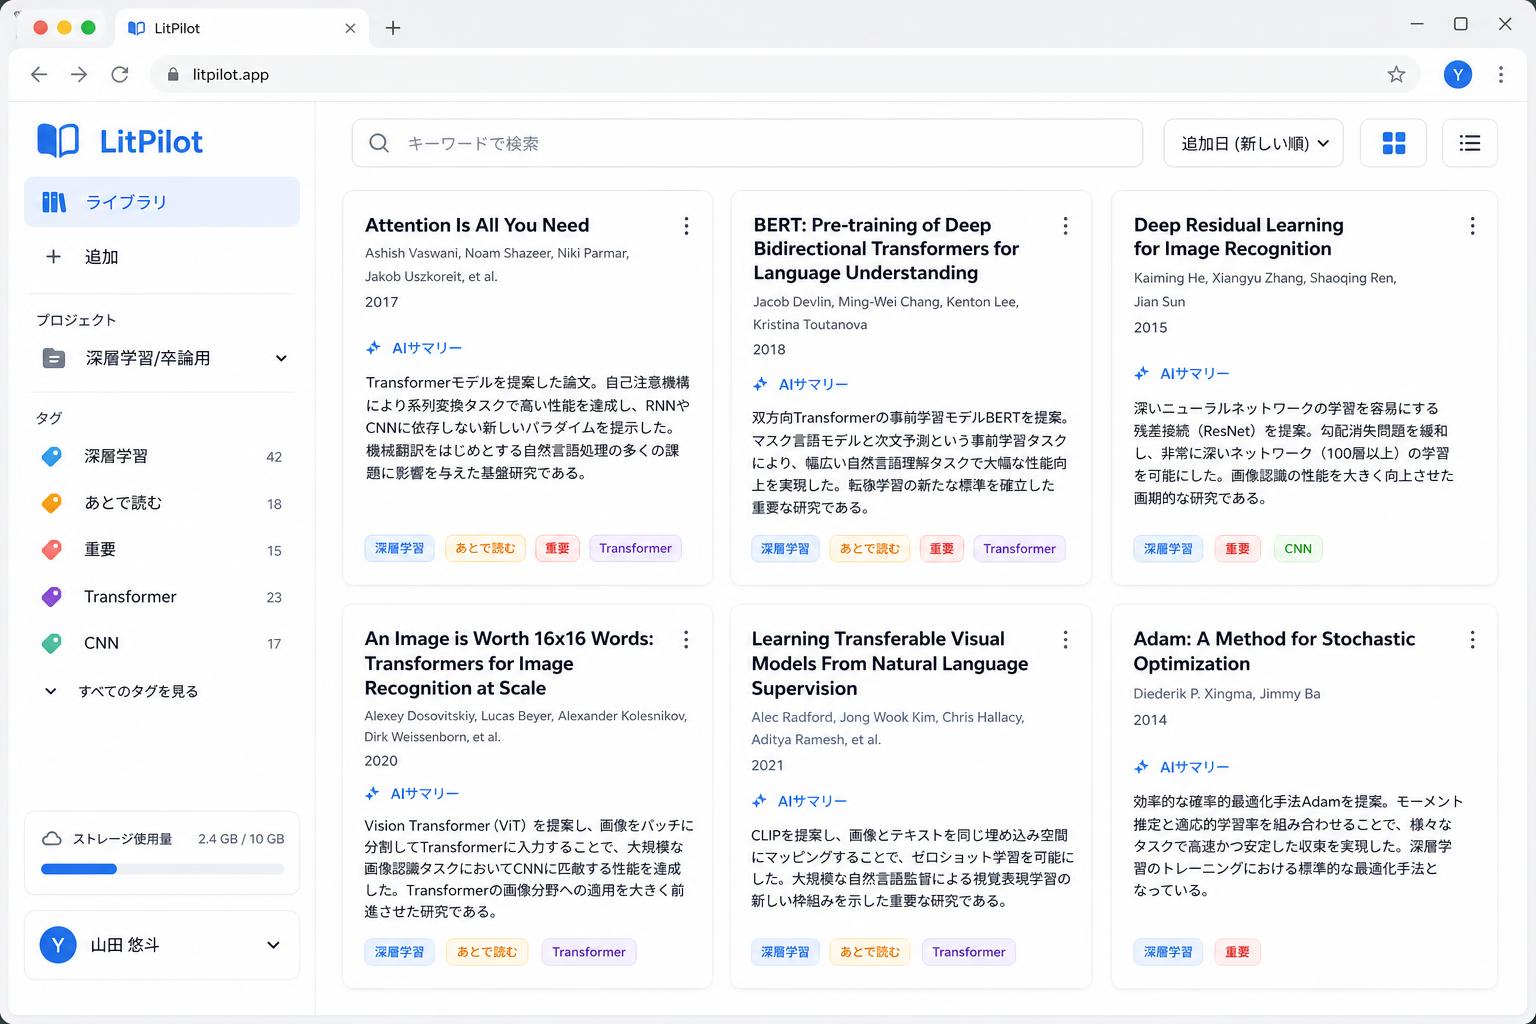Click AIサマリー sparkle icon on Adam card
The image size is (1536, 1024).
coord(1141,767)
